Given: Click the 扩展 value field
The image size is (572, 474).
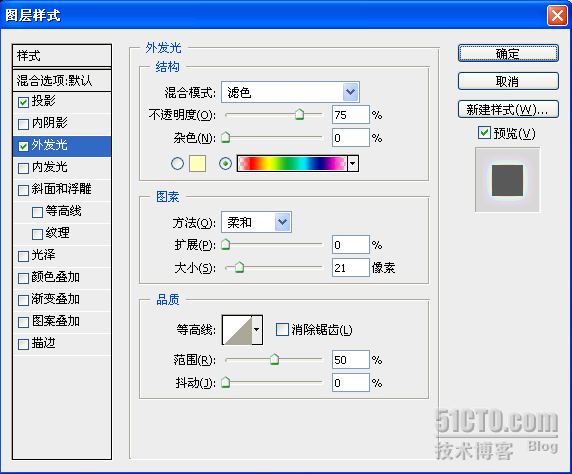Looking at the screenshot, I should coord(351,244).
